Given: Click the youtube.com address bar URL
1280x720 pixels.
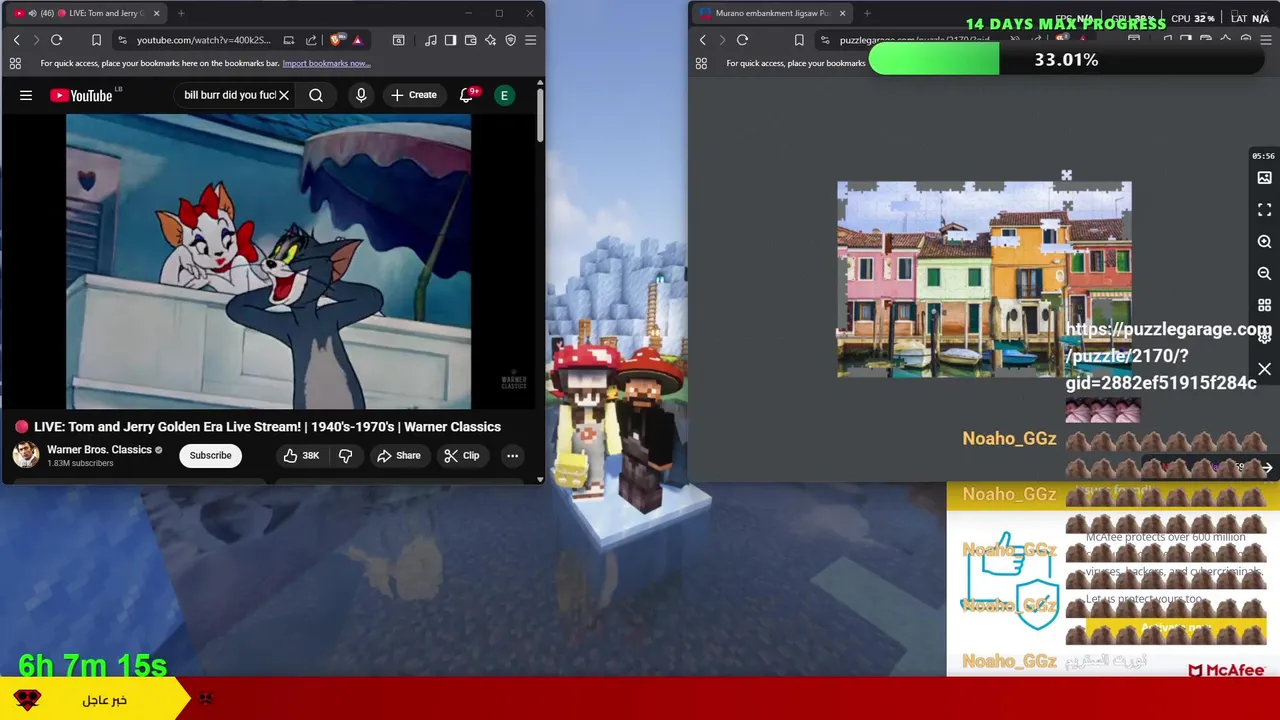Looking at the screenshot, I should coord(203,40).
